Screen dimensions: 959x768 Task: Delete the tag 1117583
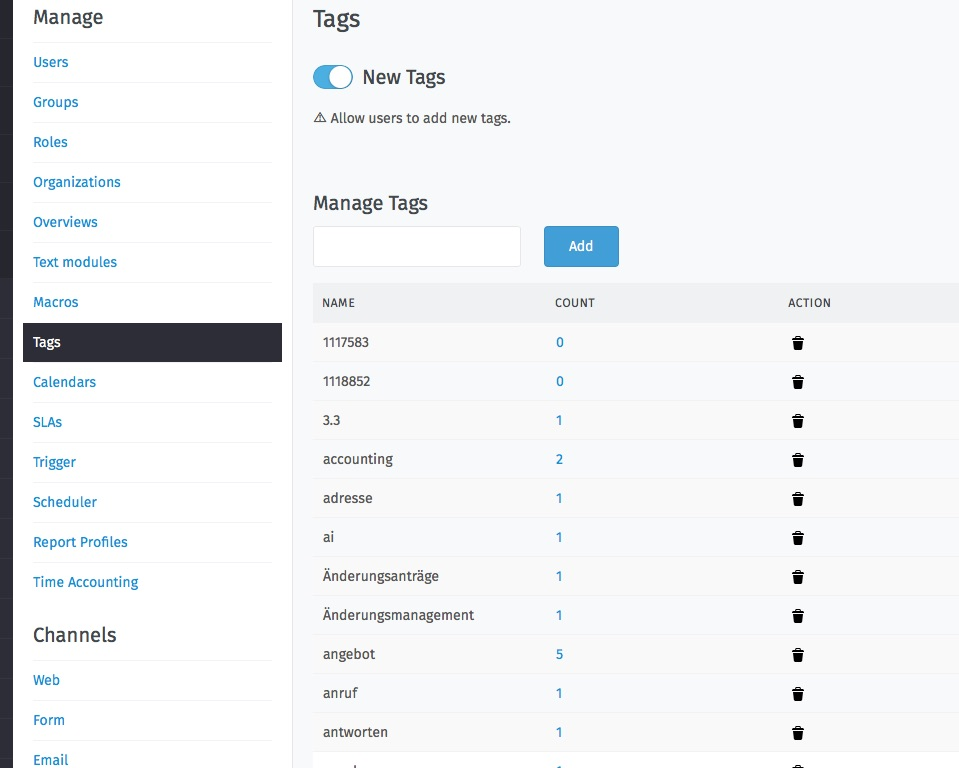pos(797,342)
